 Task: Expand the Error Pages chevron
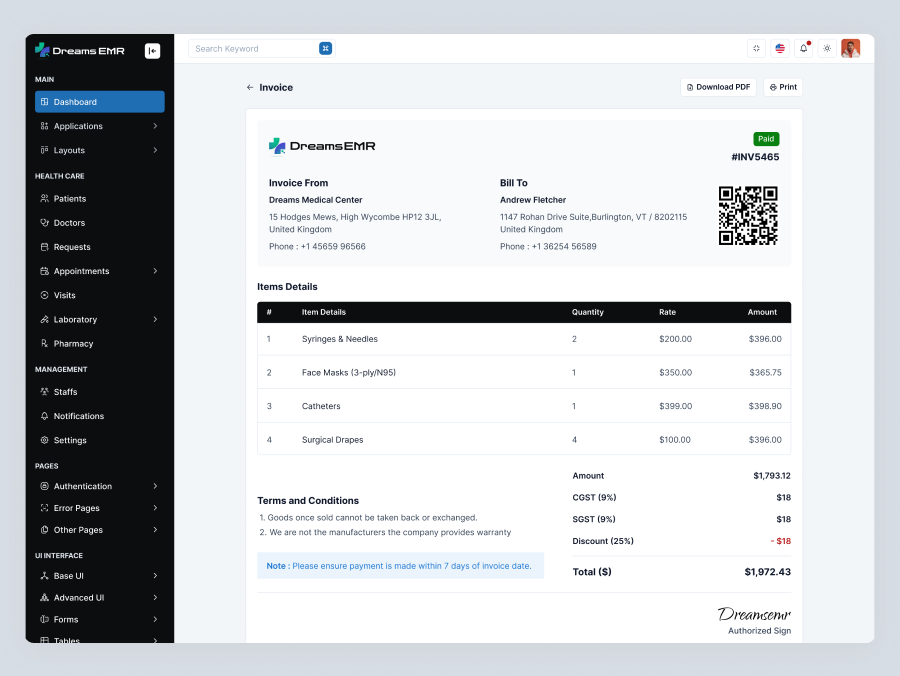155,508
